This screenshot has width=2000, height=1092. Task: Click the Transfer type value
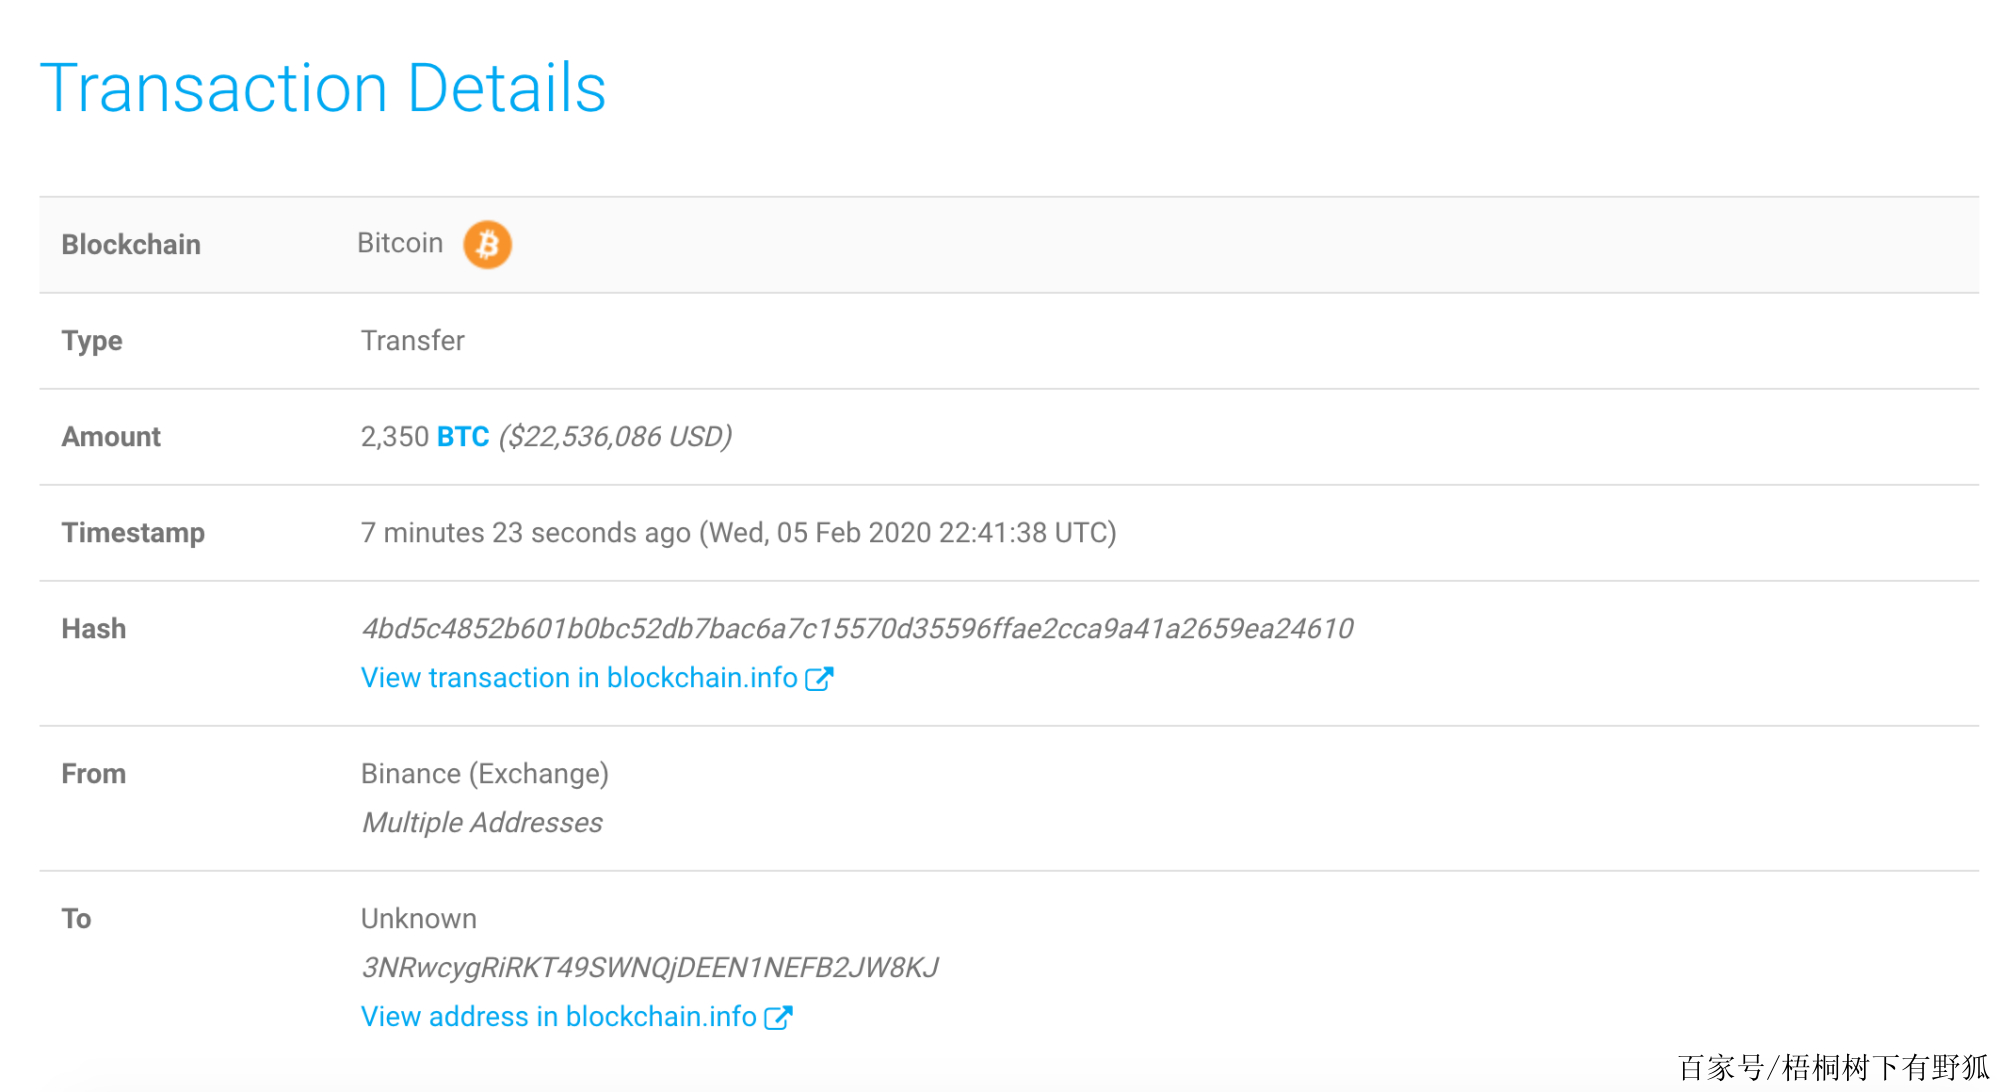(x=412, y=341)
